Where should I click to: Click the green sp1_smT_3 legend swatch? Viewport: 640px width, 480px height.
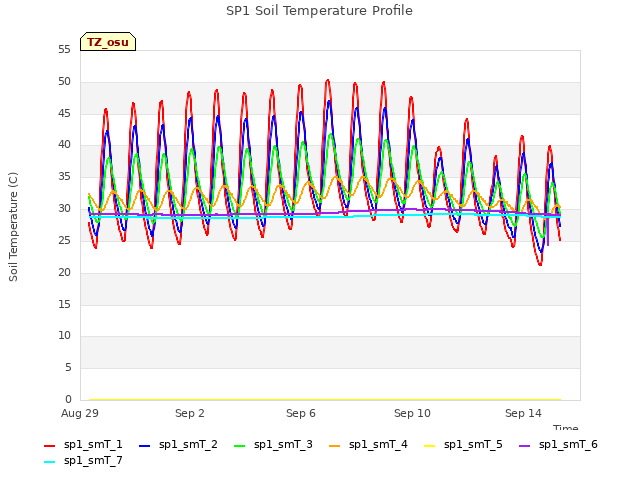(x=240, y=446)
